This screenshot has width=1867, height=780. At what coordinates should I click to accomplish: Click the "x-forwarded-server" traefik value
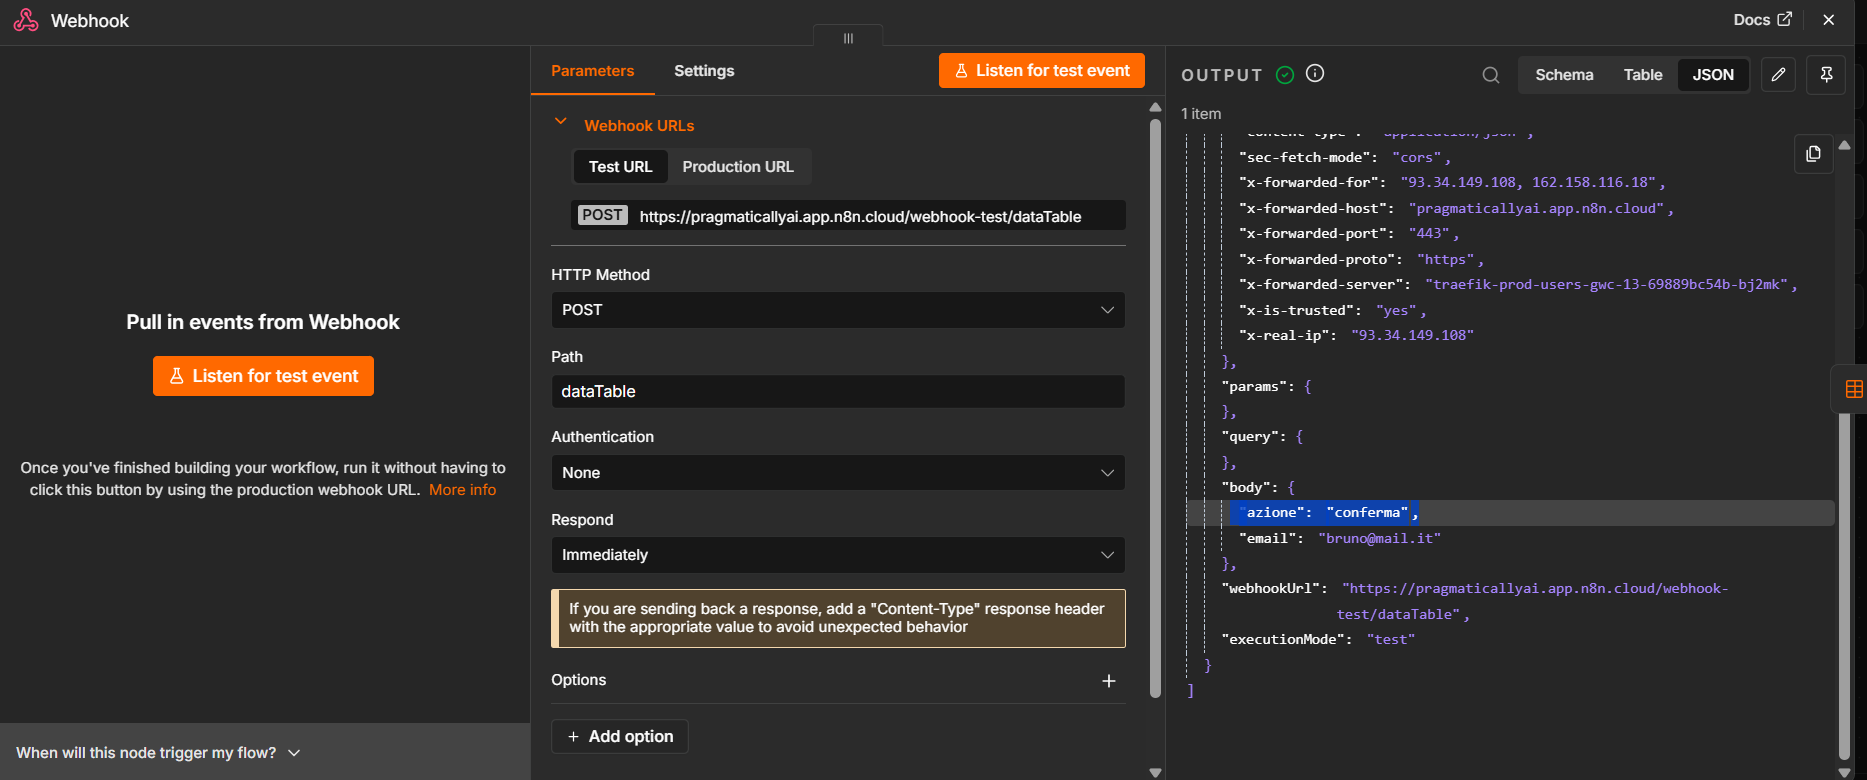point(1606,284)
